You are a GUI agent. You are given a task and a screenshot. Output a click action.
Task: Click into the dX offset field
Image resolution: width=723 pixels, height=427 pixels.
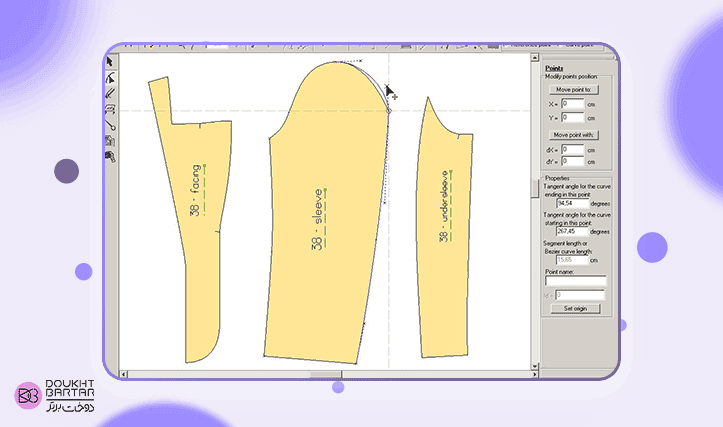(572, 149)
